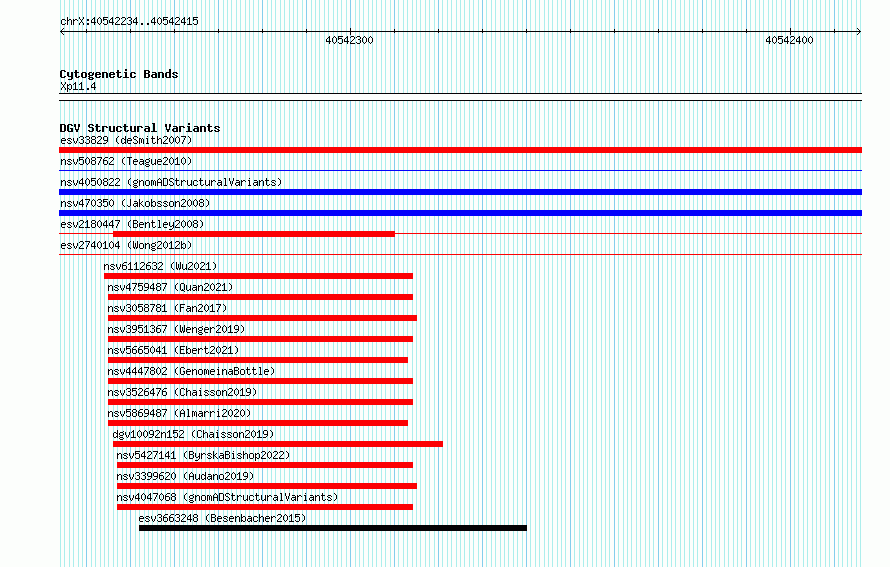The width and height of the screenshot is (890, 567).
Task: Click the red bar under nsv4759487
Action: point(260,297)
